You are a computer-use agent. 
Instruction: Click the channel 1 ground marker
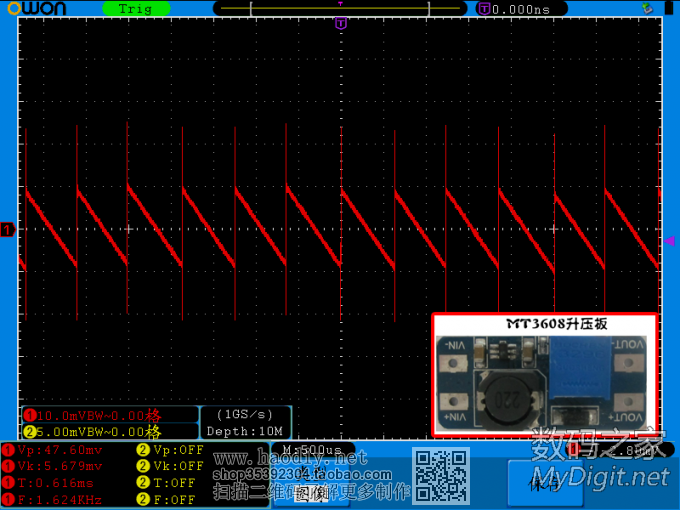pos(8,230)
